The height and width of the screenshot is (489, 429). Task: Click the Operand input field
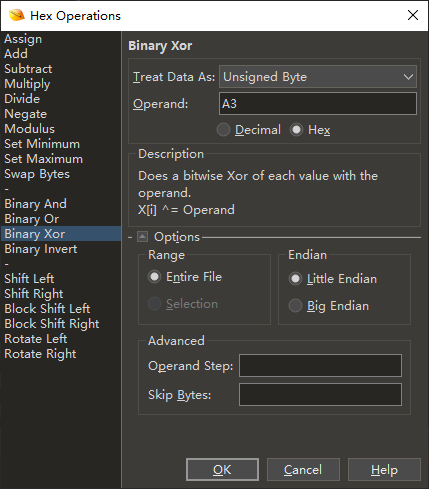(318, 104)
